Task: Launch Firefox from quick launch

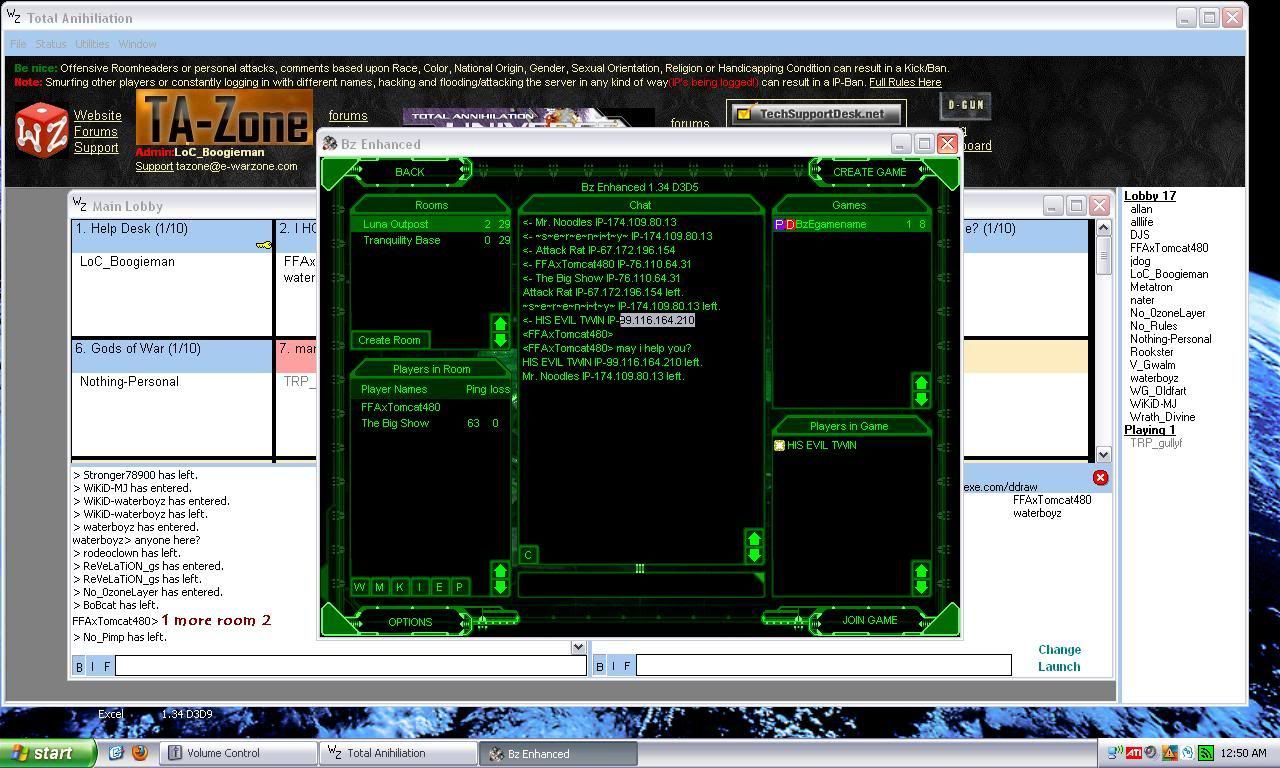Action: (x=140, y=753)
